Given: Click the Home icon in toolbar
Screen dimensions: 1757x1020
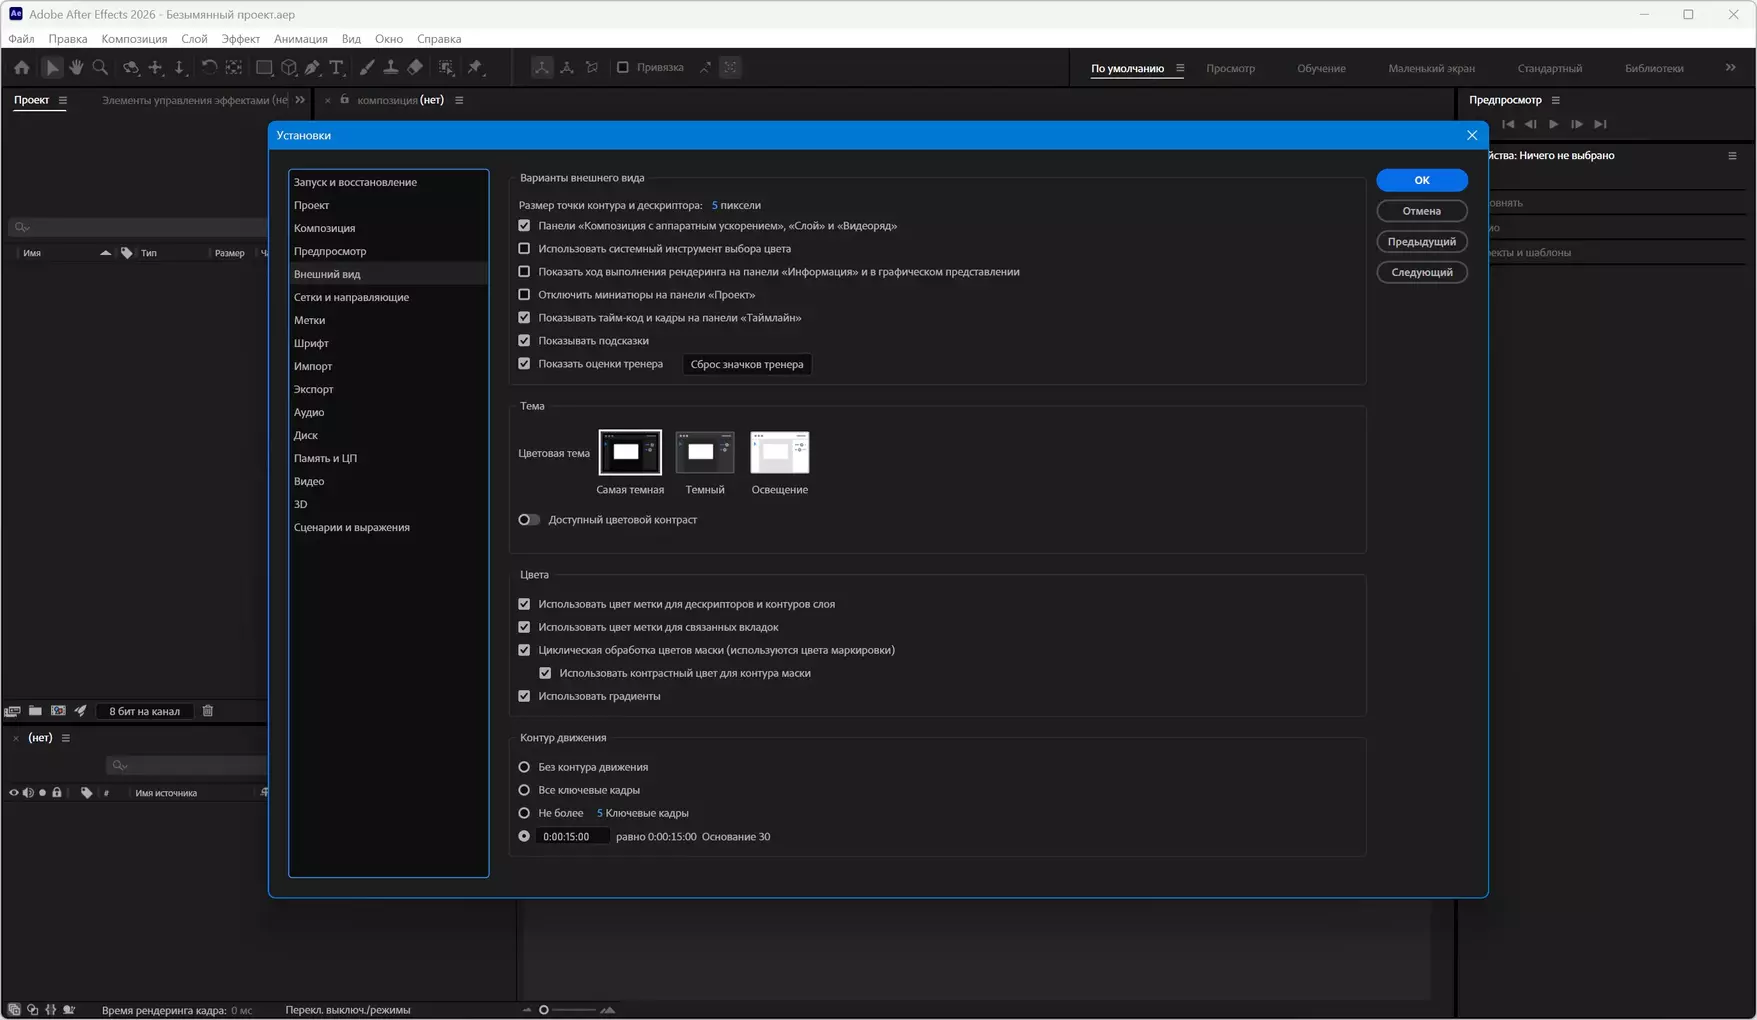Looking at the screenshot, I should (21, 68).
